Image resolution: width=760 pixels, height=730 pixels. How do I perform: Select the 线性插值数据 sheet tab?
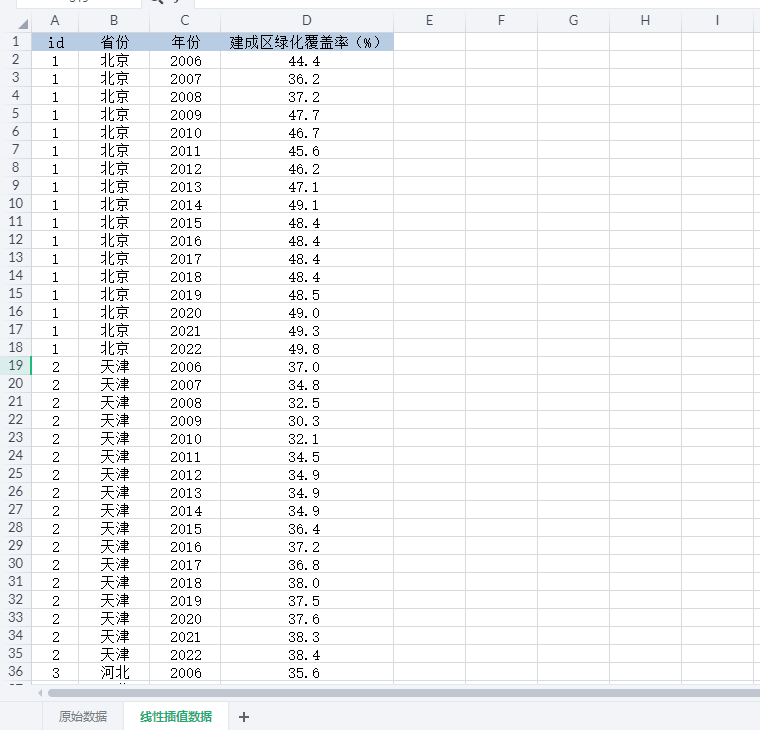click(176, 716)
